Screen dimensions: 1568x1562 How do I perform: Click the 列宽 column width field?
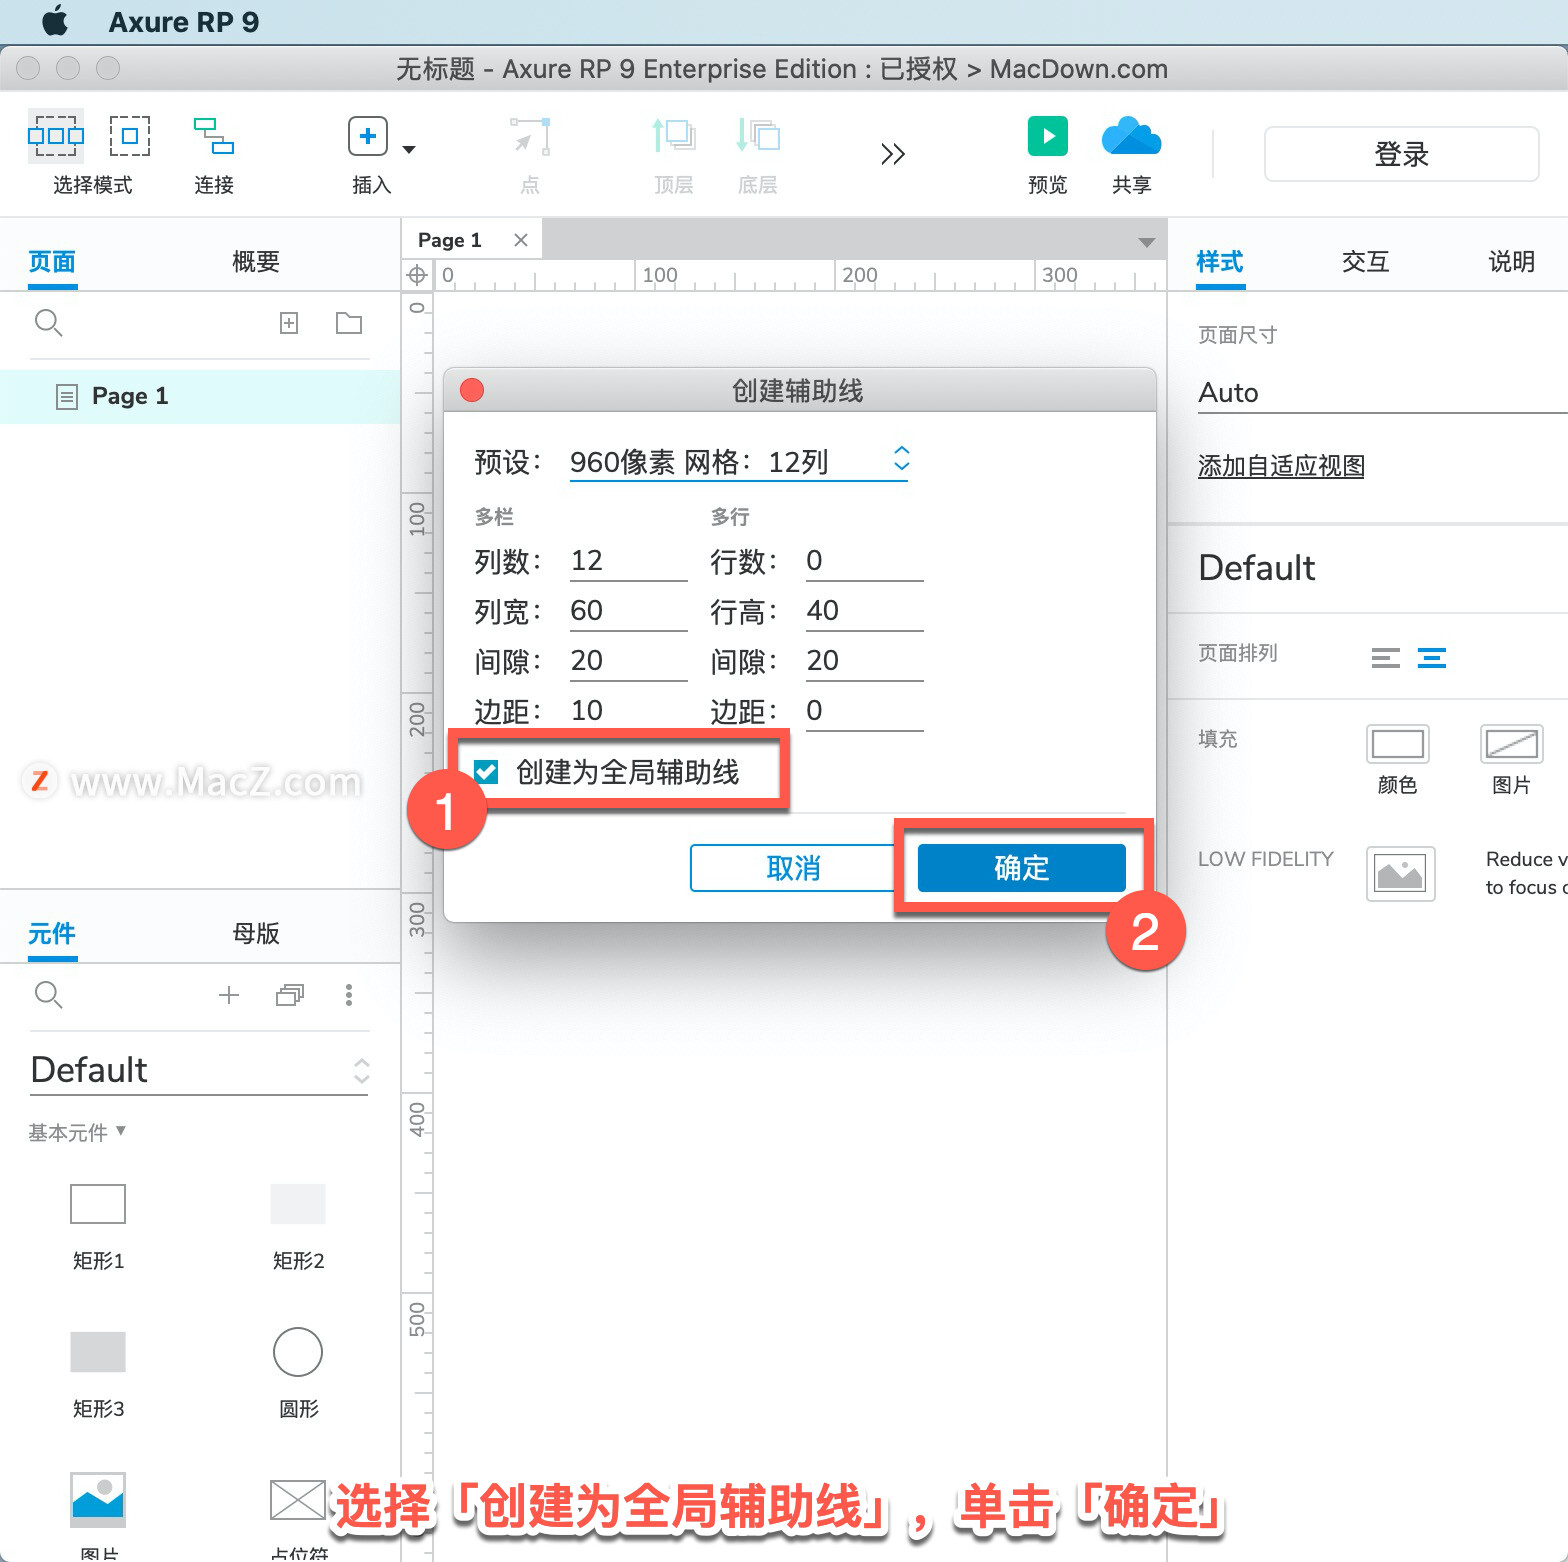629,610
